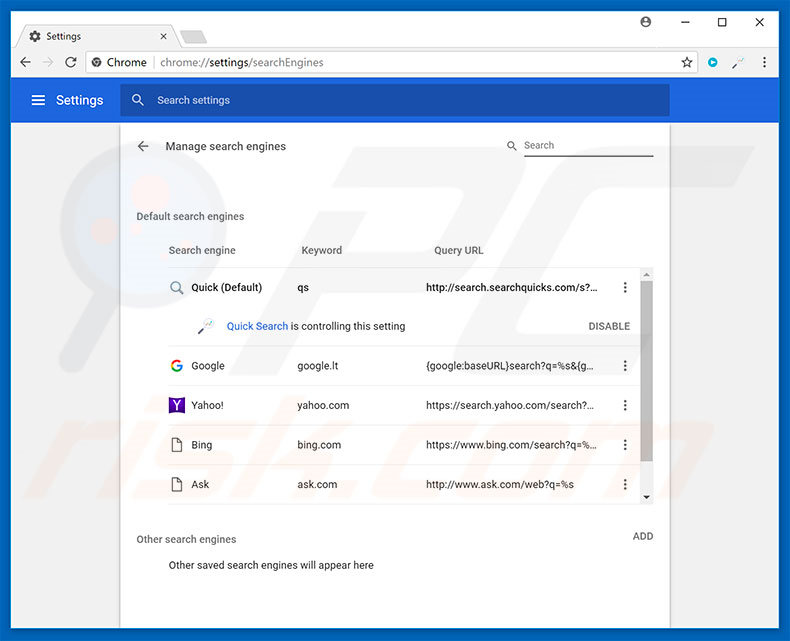The height and width of the screenshot is (641, 790).
Task: Open a new tab
Action: coord(193,37)
